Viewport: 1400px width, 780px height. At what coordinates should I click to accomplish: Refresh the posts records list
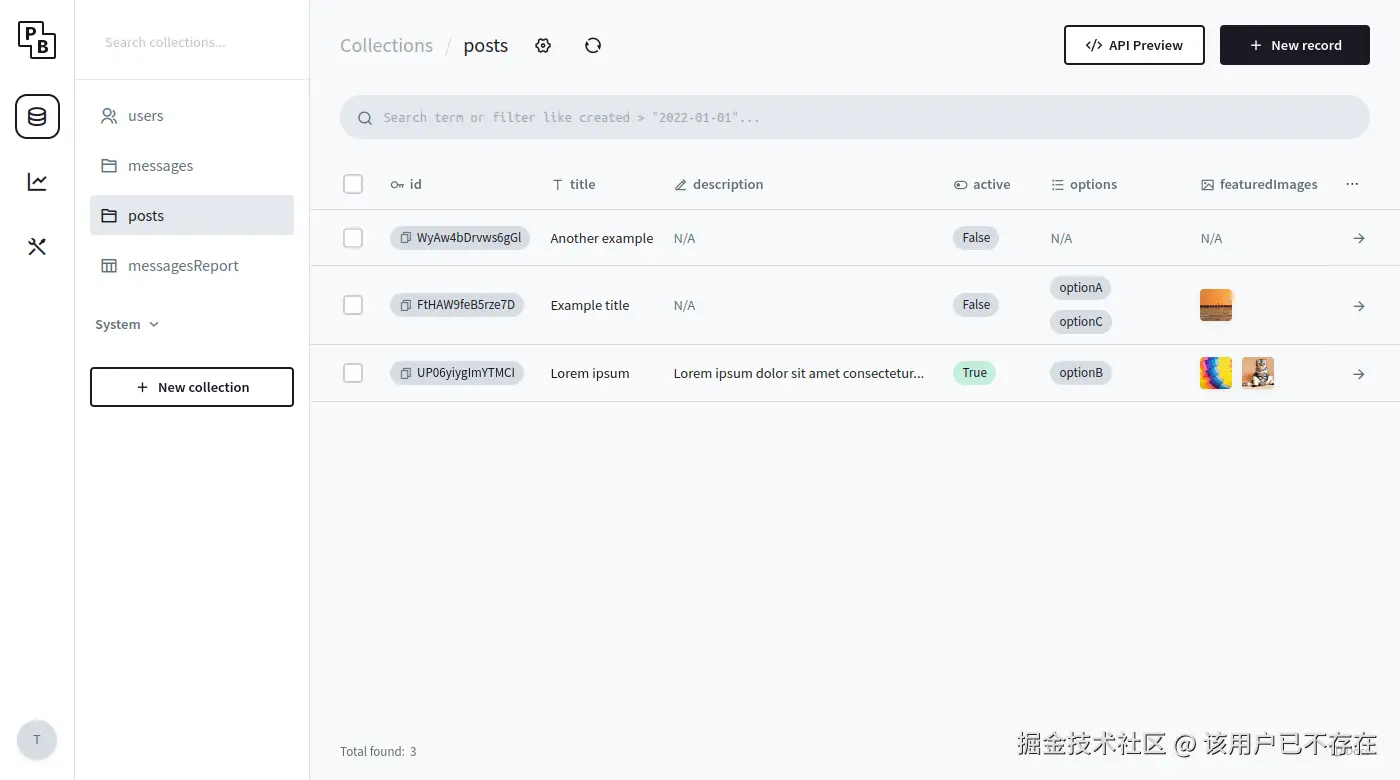pyautogui.click(x=593, y=46)
